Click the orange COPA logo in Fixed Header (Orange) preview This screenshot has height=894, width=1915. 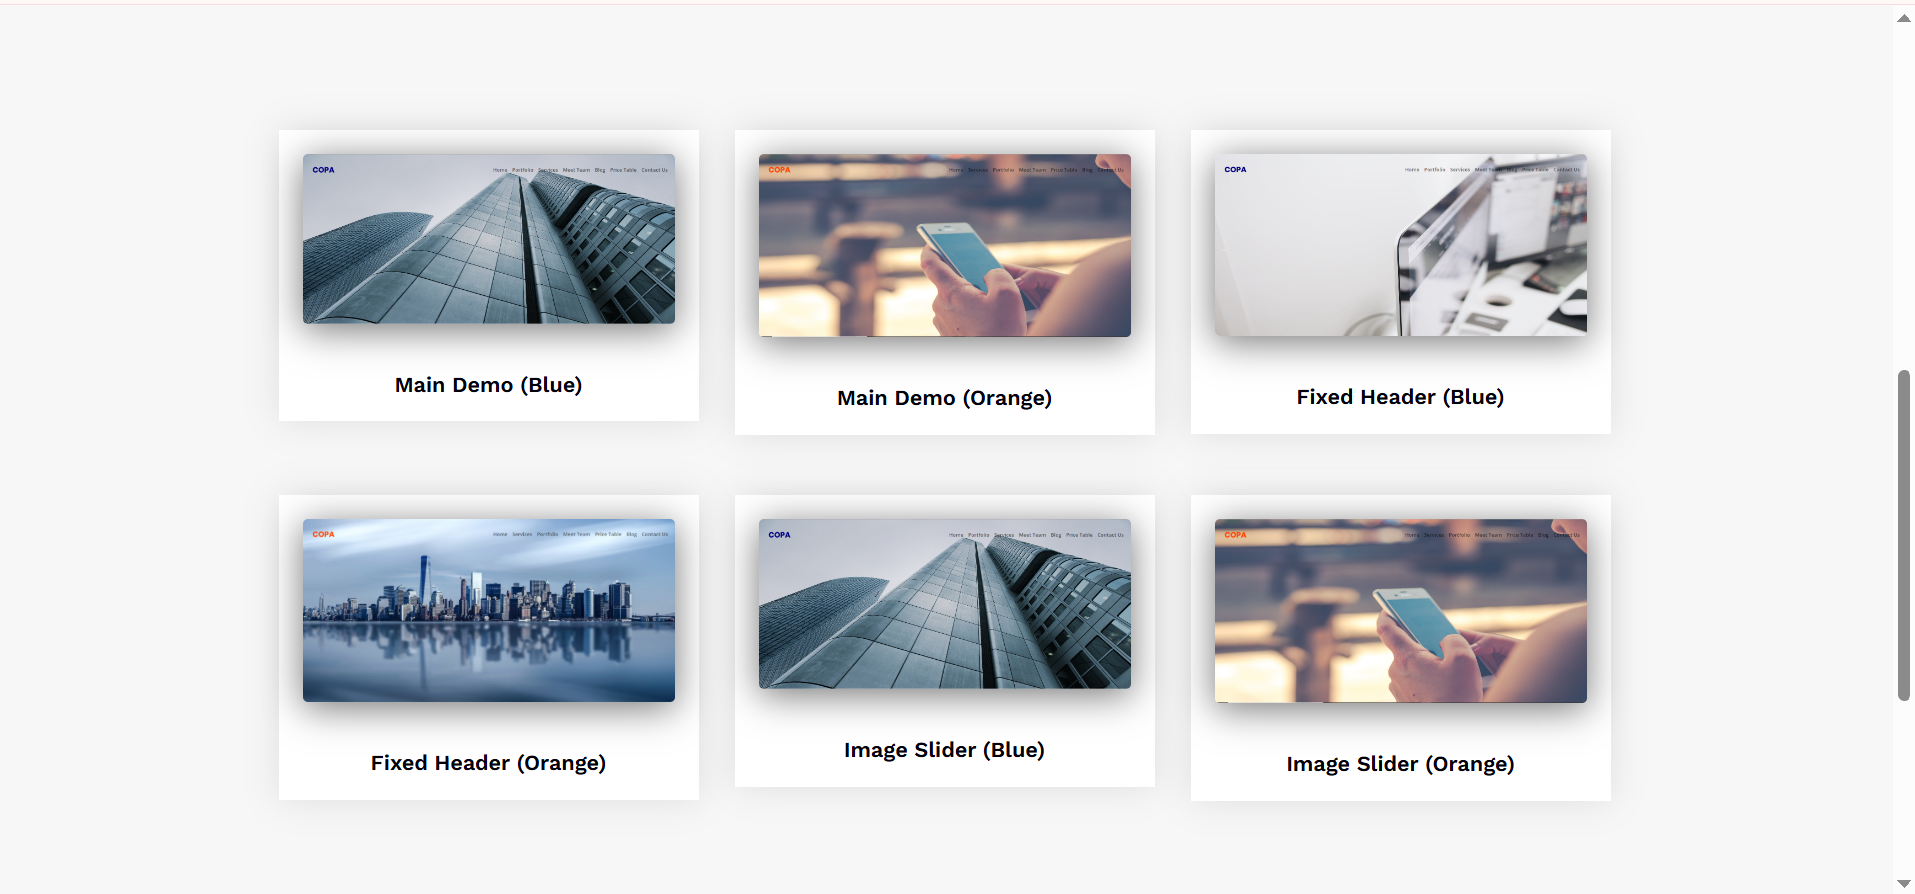point(323,534)
